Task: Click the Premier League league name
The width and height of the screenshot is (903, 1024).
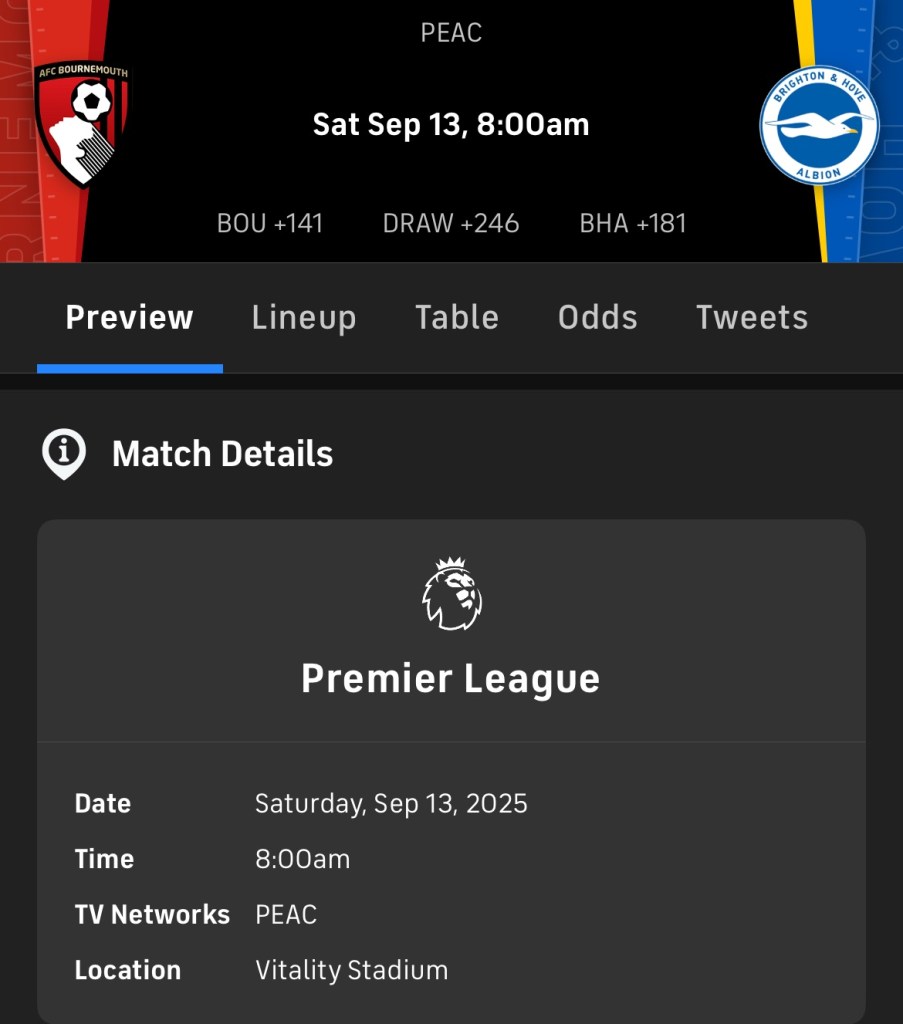Action: 451,679
